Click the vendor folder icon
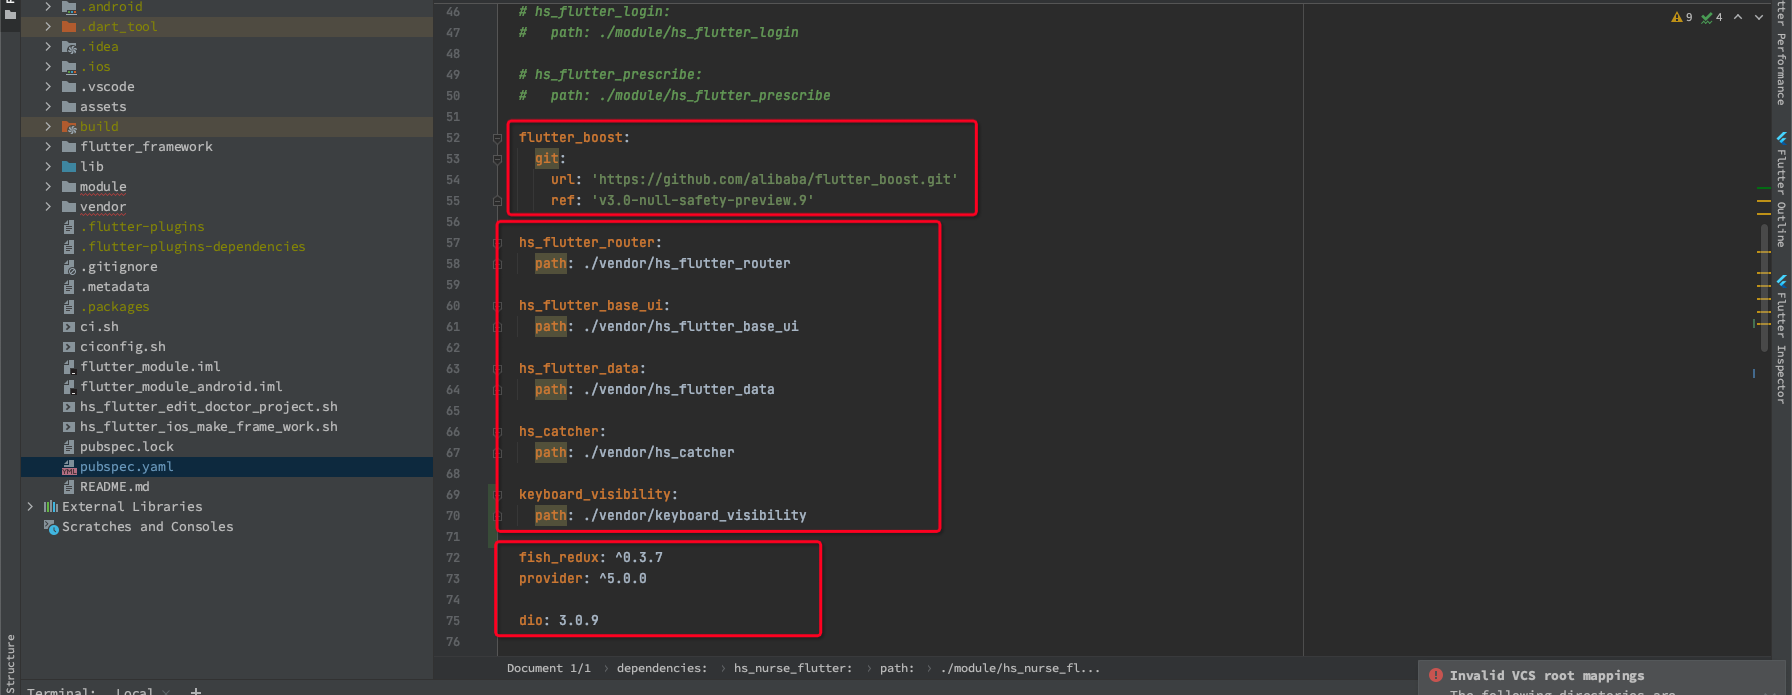This screenshot has height=695, width=1792. click(69, 207)
